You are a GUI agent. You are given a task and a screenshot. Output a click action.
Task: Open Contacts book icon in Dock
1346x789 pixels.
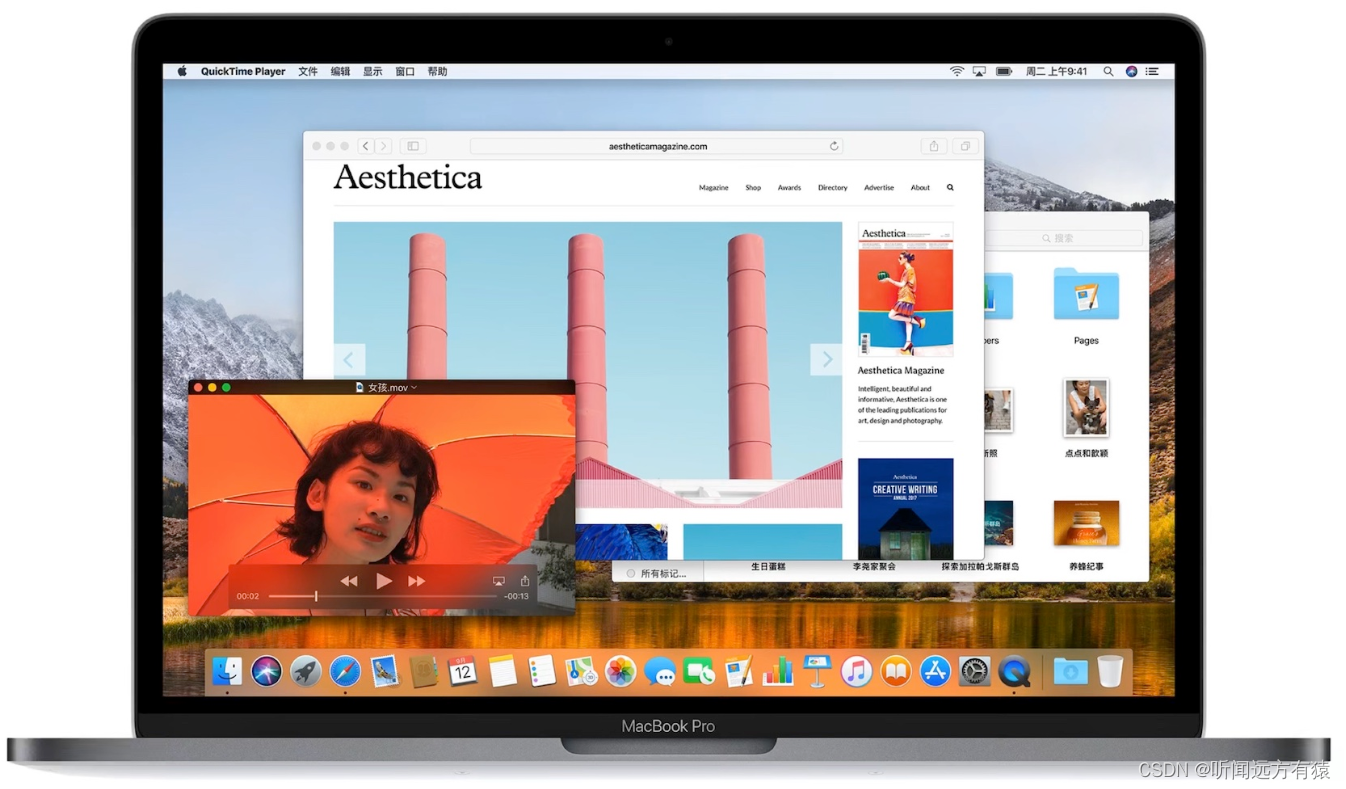point(424,670)
